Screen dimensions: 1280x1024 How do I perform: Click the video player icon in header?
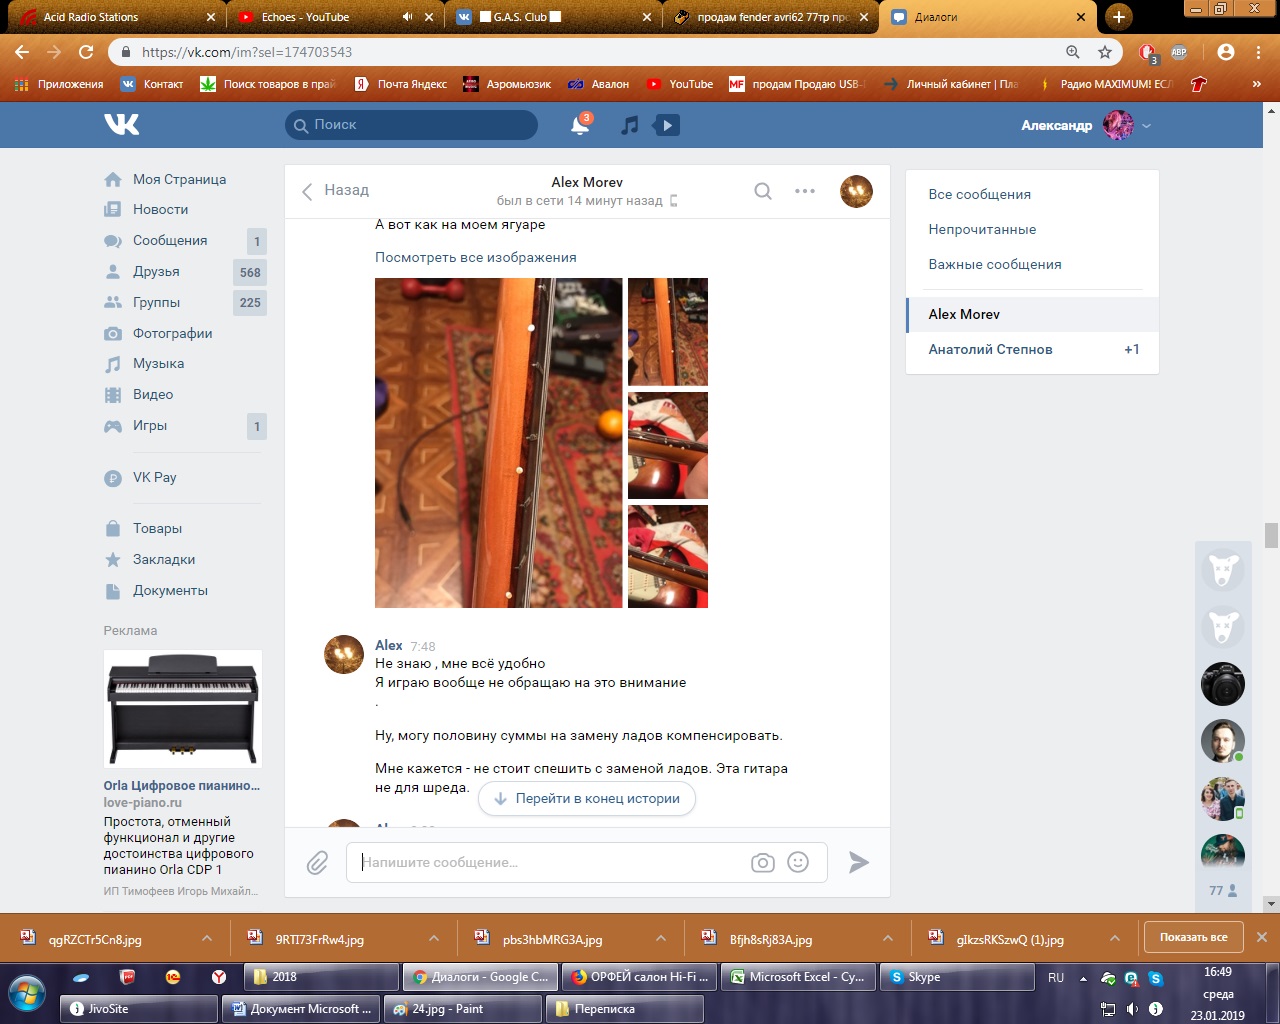click(x=666, y=125)
